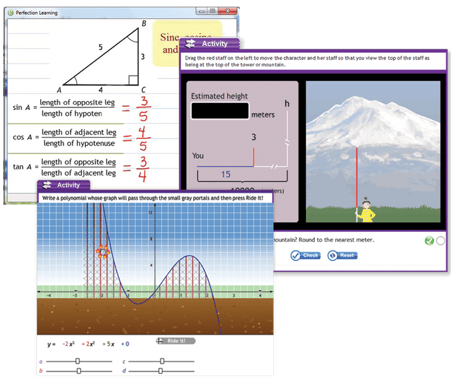Click the Reset button
The width and height of the screenshot is (451, 379).
(342, 255)
